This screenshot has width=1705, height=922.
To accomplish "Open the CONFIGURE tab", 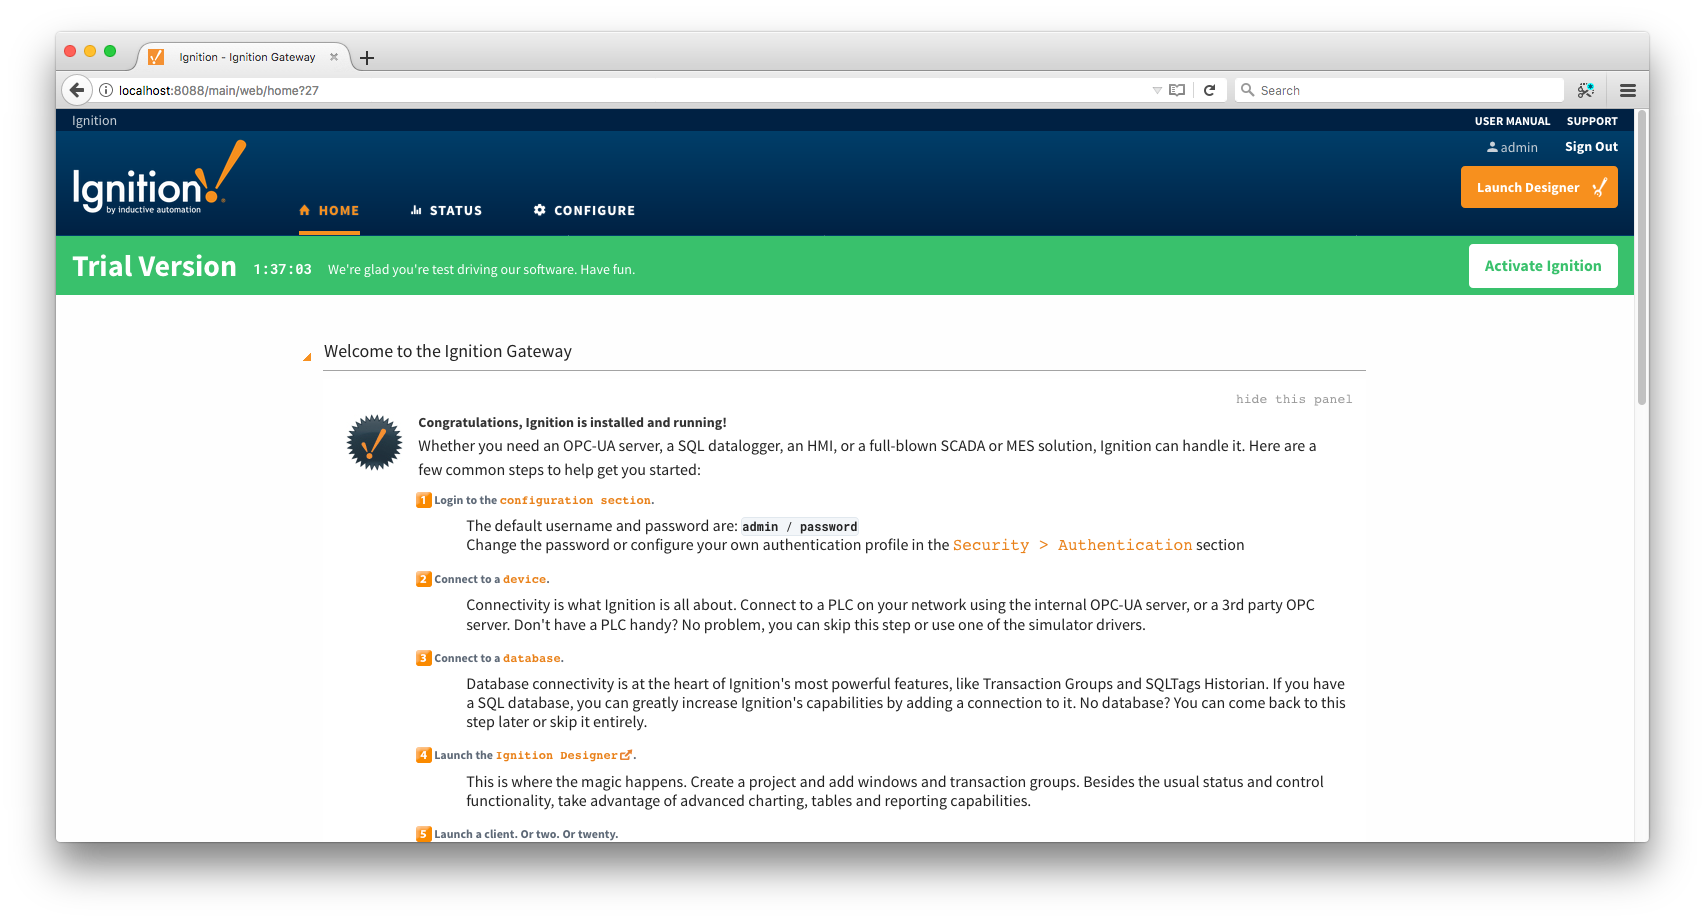I will pyautogui.click(x=584, y=211).
